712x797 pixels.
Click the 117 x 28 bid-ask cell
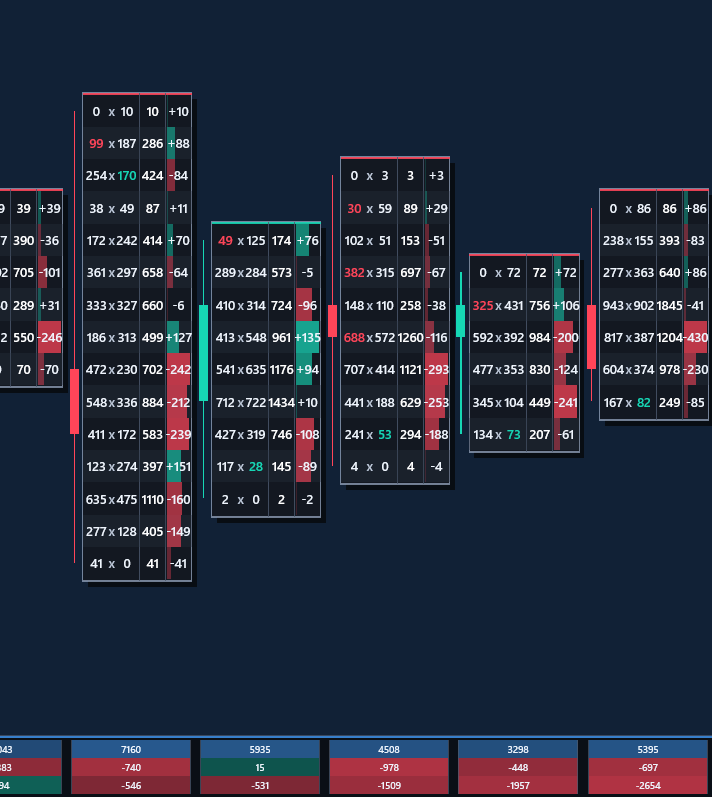(x=240, y=467)
